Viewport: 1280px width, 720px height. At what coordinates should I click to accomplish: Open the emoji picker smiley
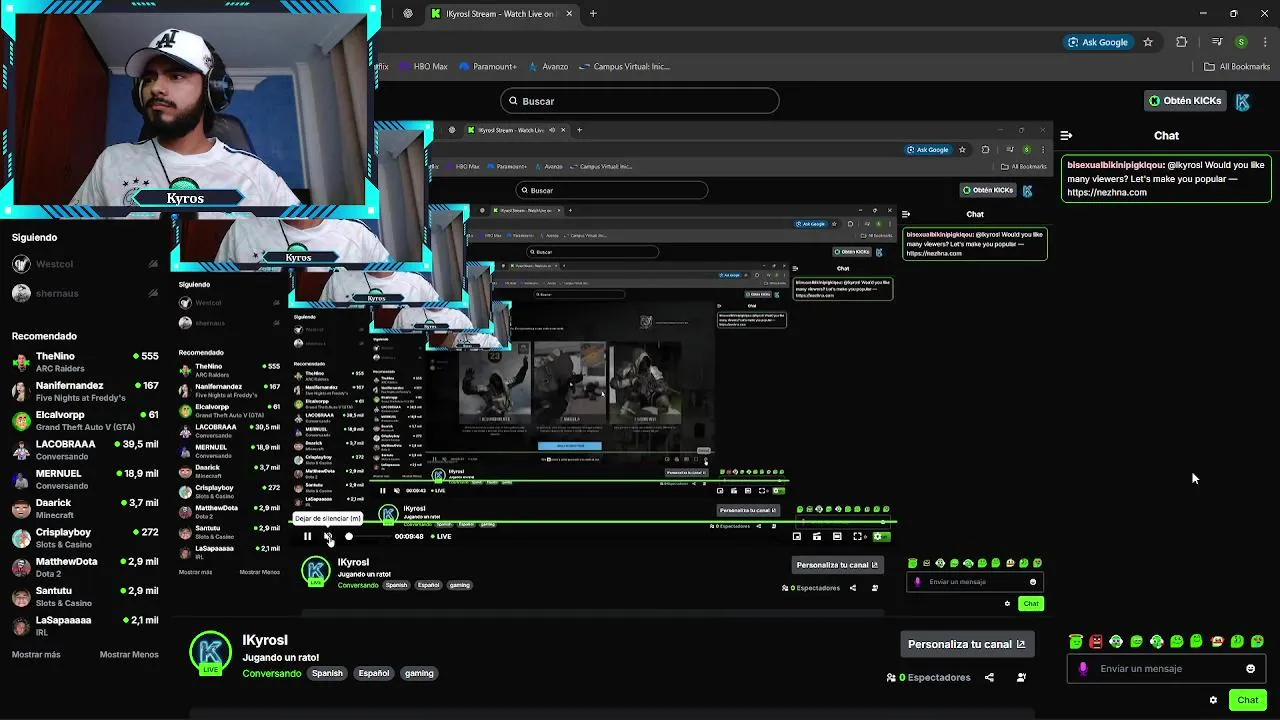click(x=1250, y=669)
